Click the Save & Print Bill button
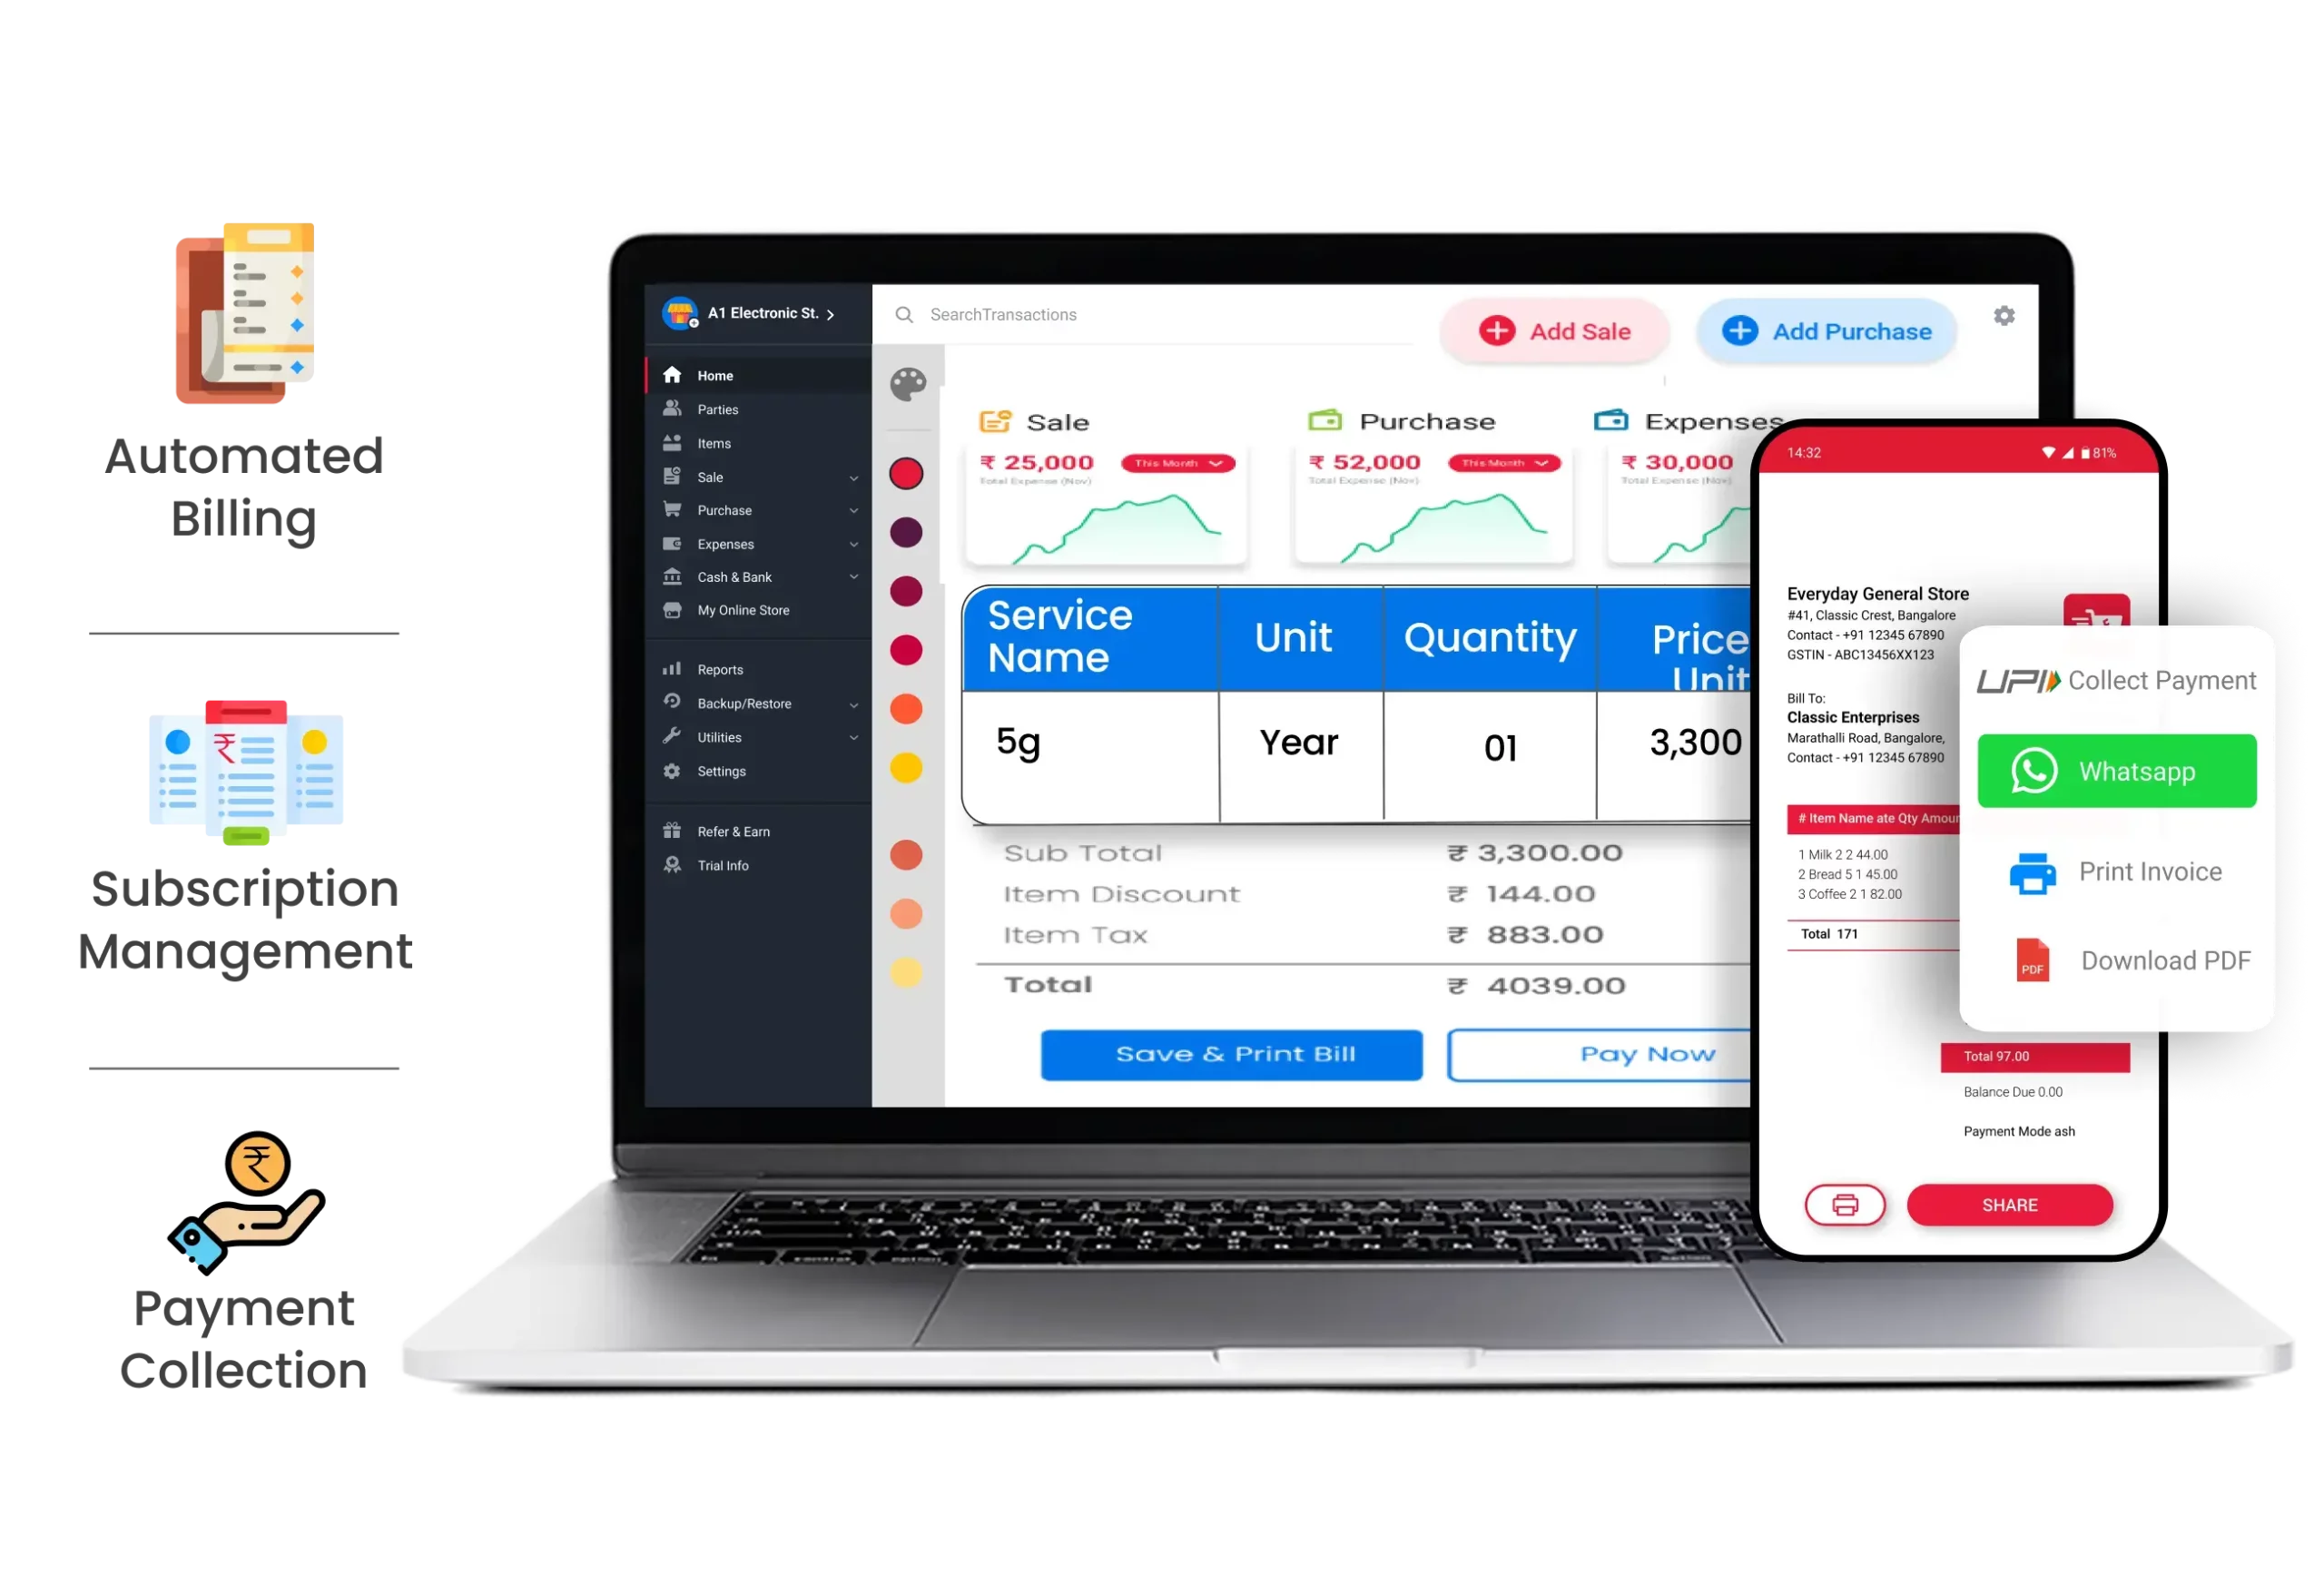The image size is (2324, 1575). (1232, 1053)
